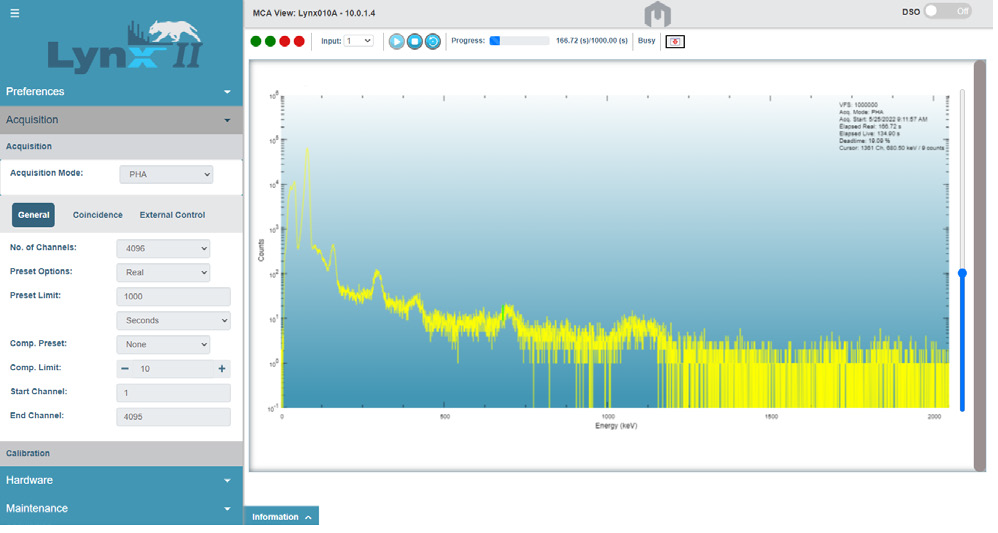
Task: Expand the Preferences section
Action: pos(120,92)
